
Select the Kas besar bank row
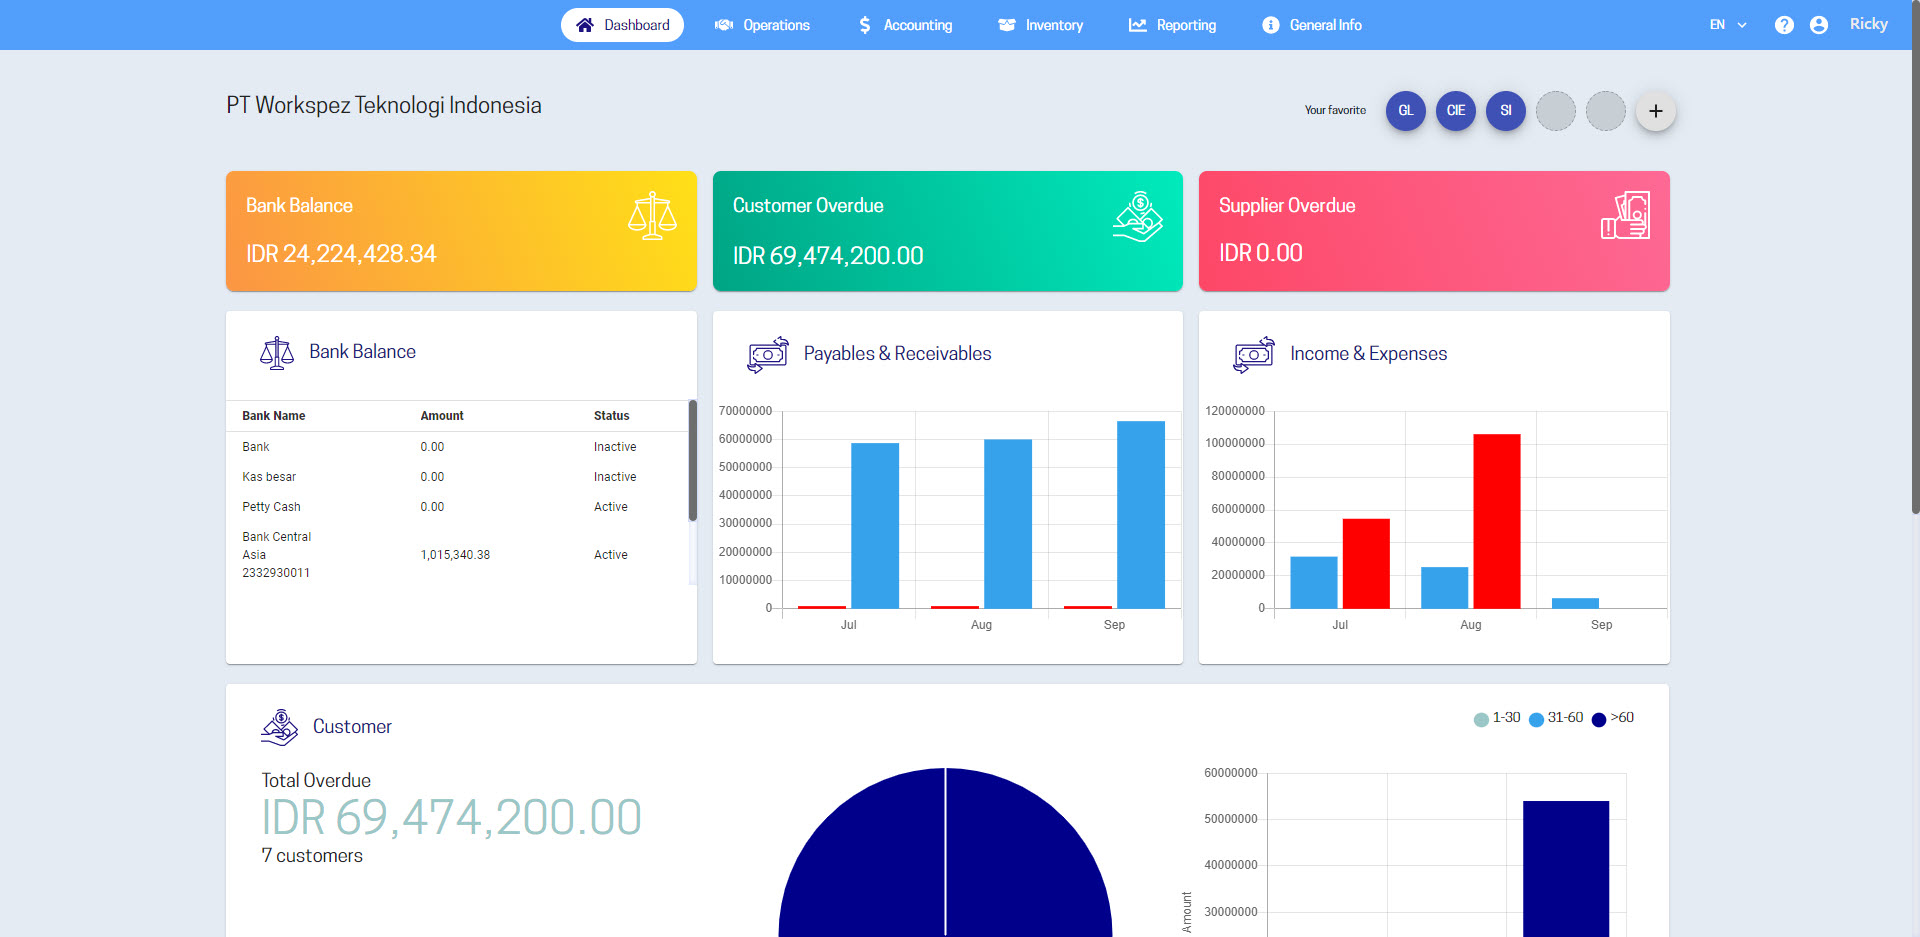(457, 477)
